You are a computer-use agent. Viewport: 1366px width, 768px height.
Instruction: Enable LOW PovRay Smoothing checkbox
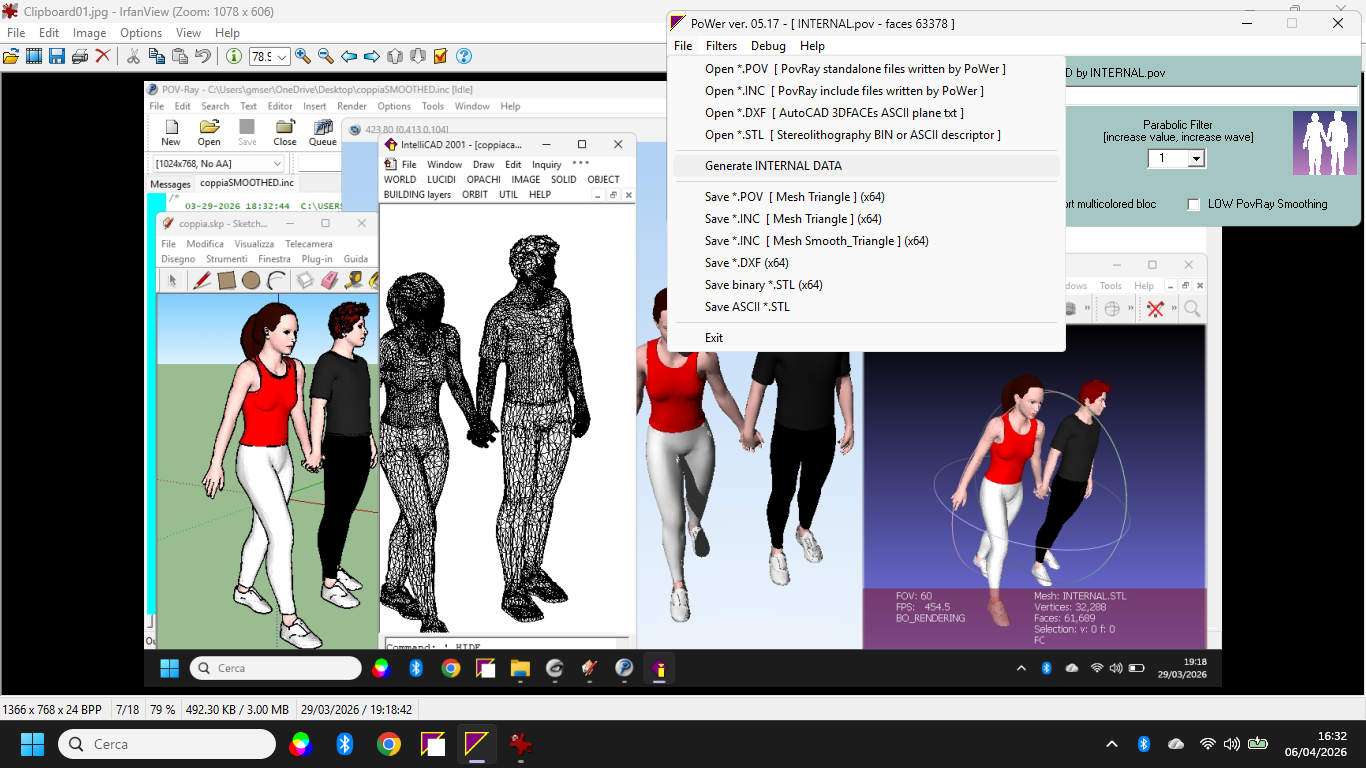pyautogui.click(x=1193, y=204)
